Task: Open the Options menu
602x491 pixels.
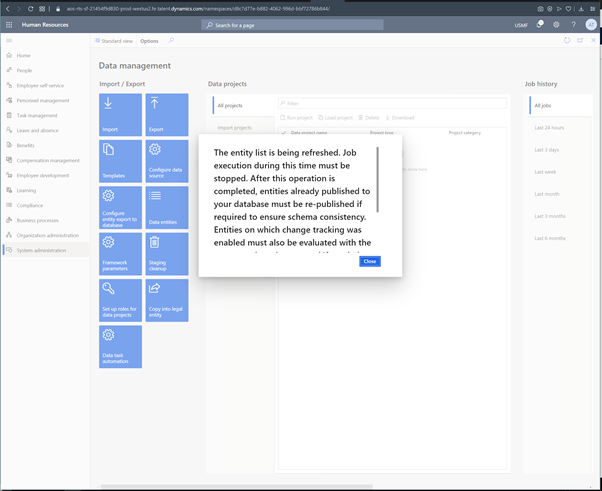Action: (x=149, y=41)
